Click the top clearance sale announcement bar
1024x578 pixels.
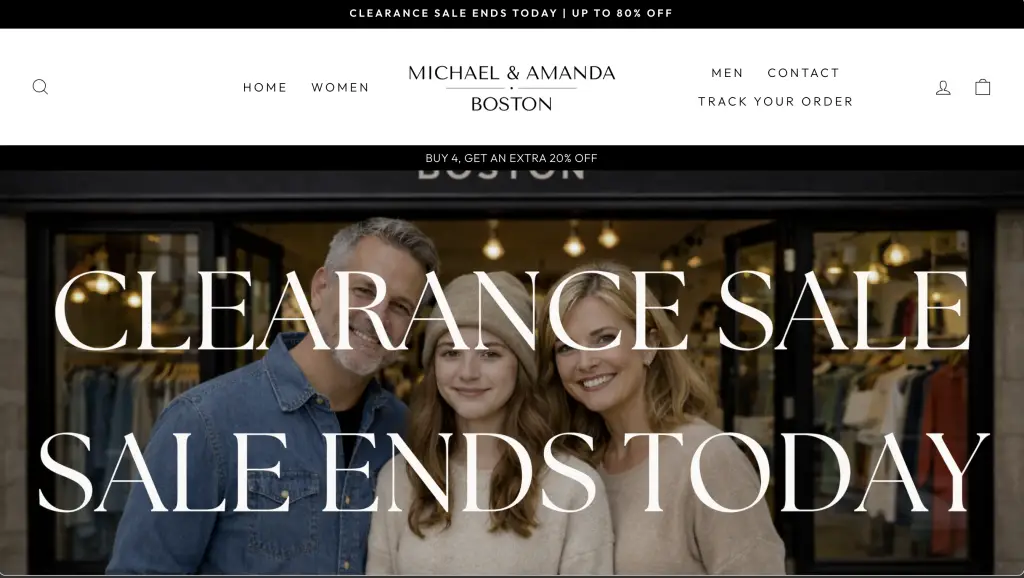(512, 14)
